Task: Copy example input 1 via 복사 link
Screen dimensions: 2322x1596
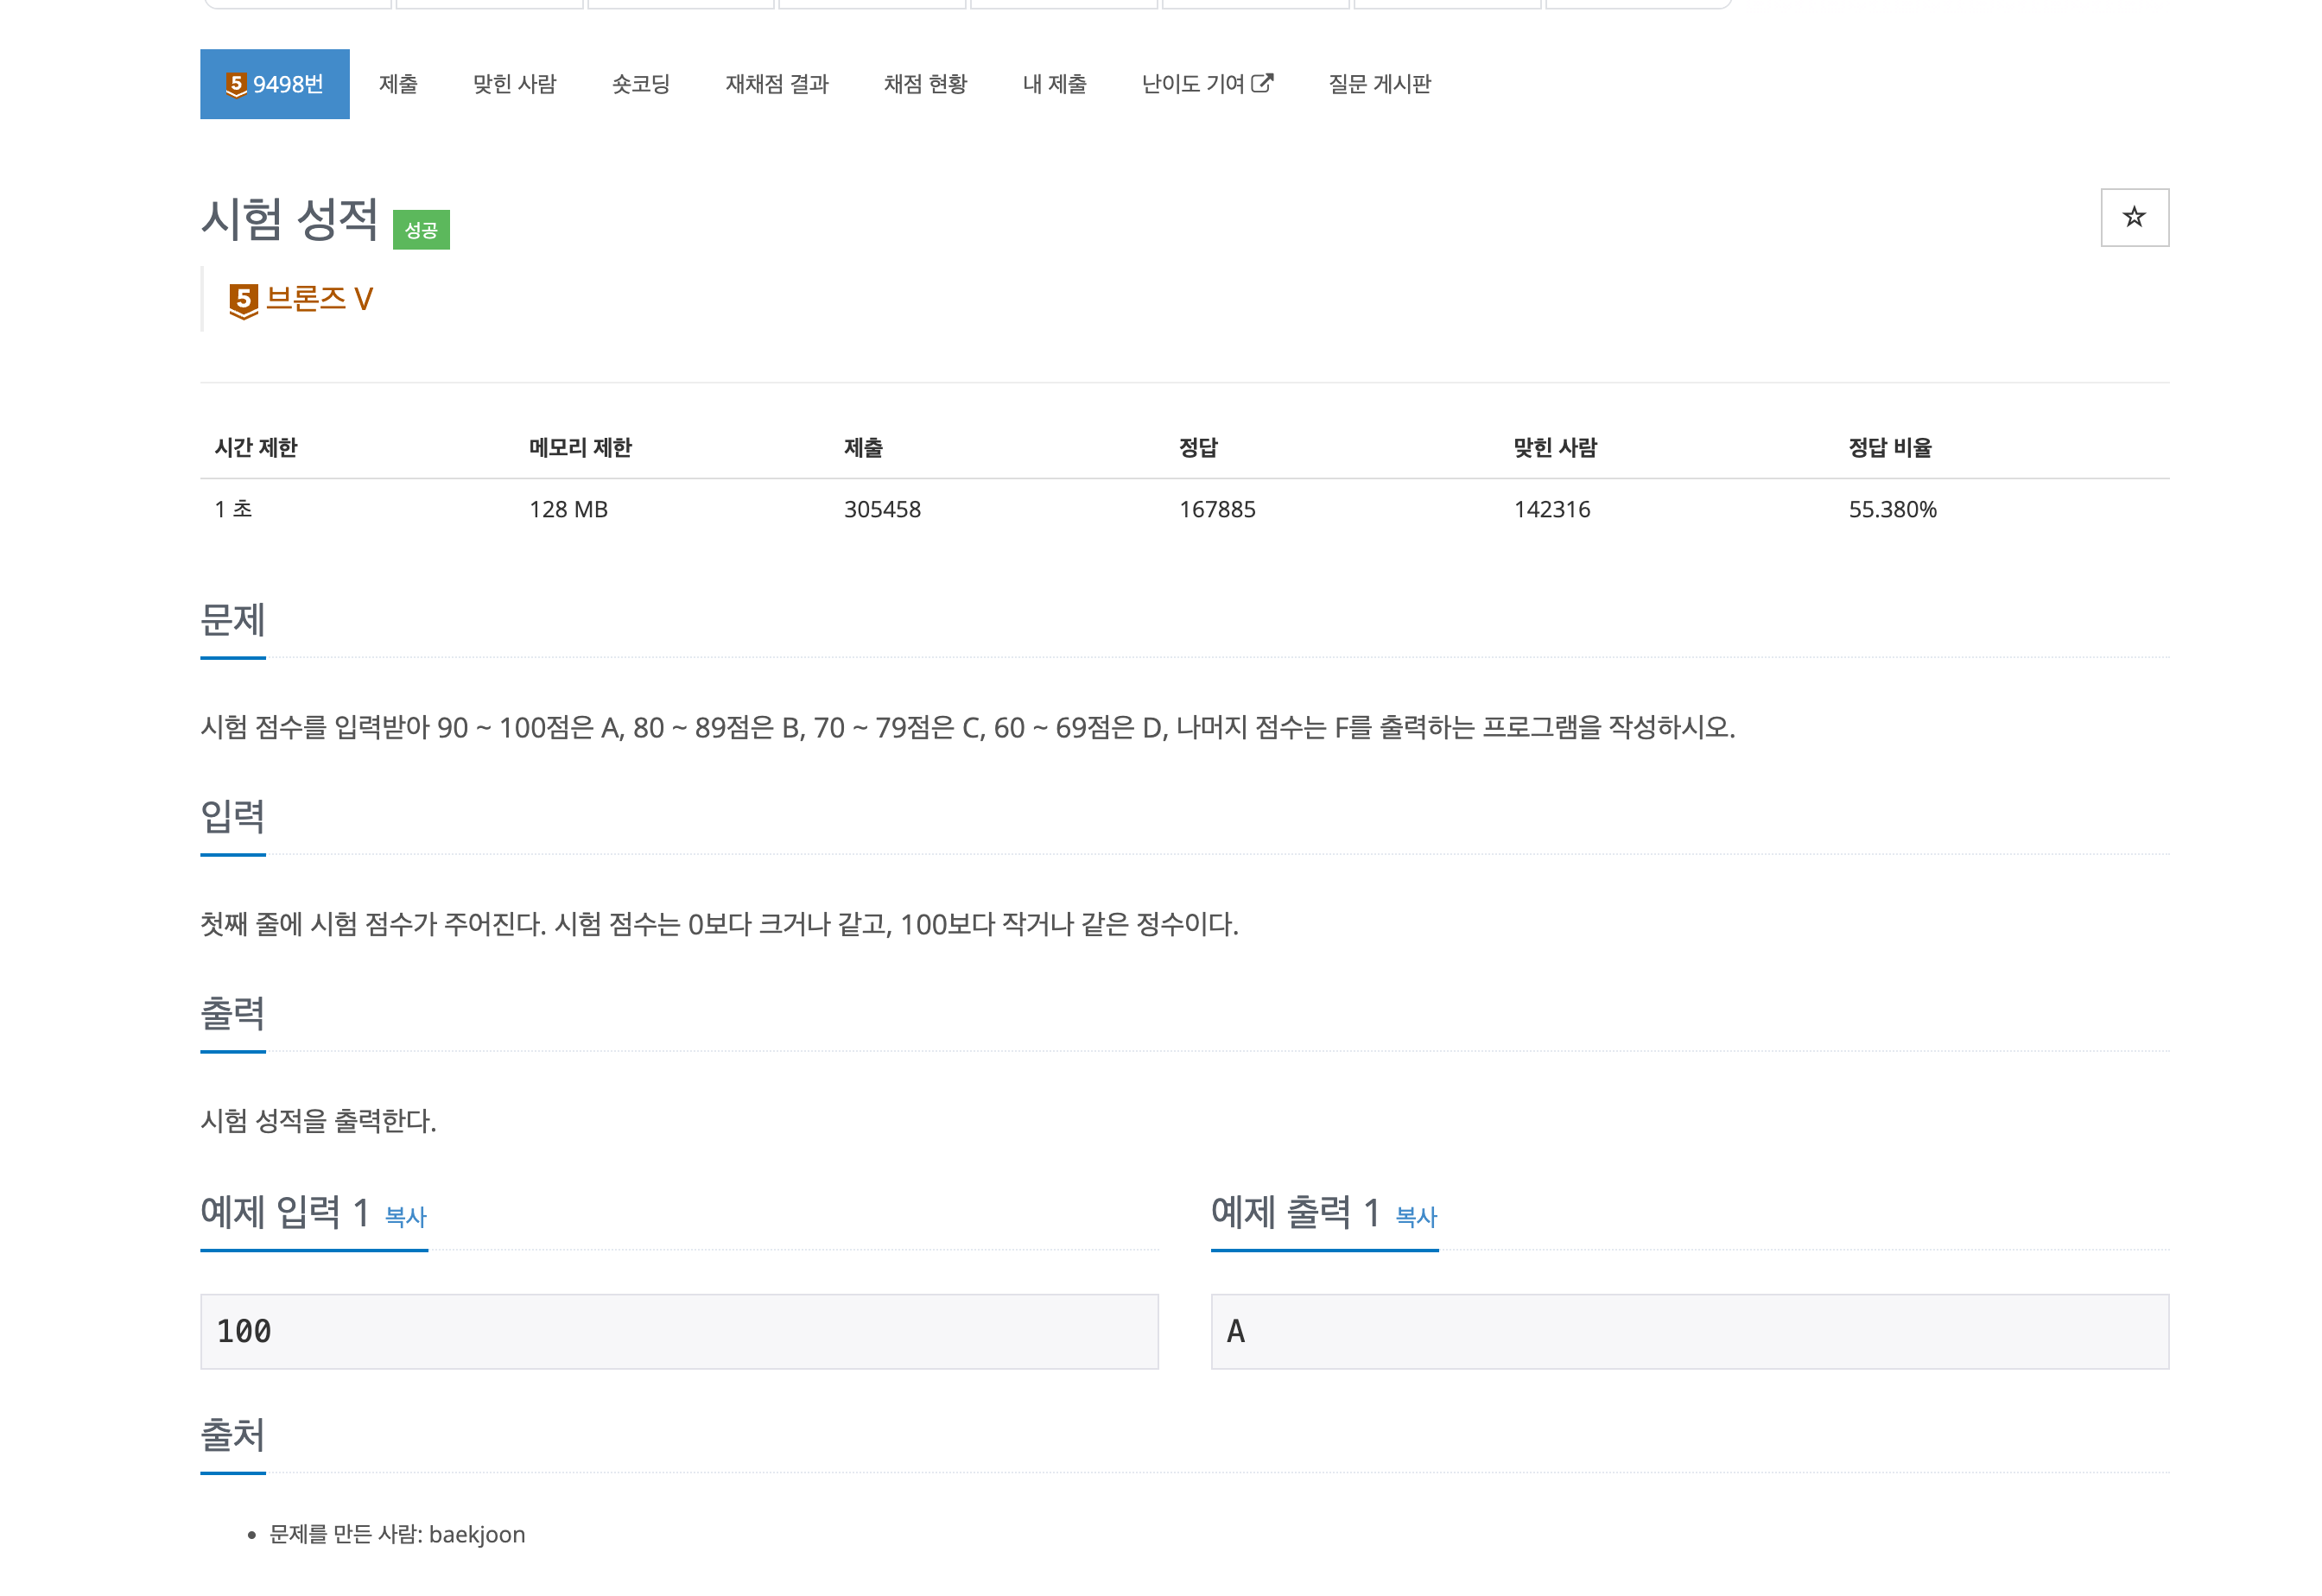Action: (x=405, y=1217)
